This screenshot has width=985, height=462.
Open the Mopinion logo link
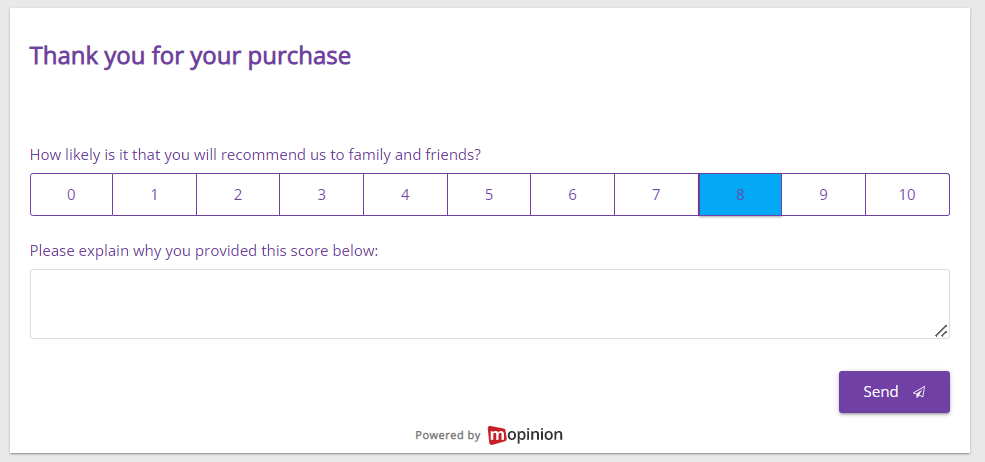[526, 435]
